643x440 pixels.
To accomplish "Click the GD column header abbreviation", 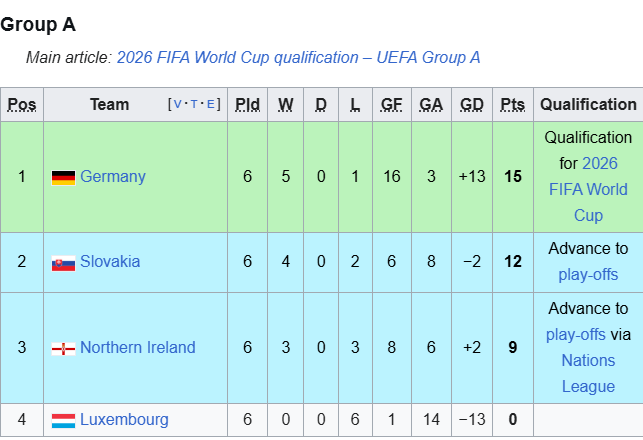I will [472, 104].
